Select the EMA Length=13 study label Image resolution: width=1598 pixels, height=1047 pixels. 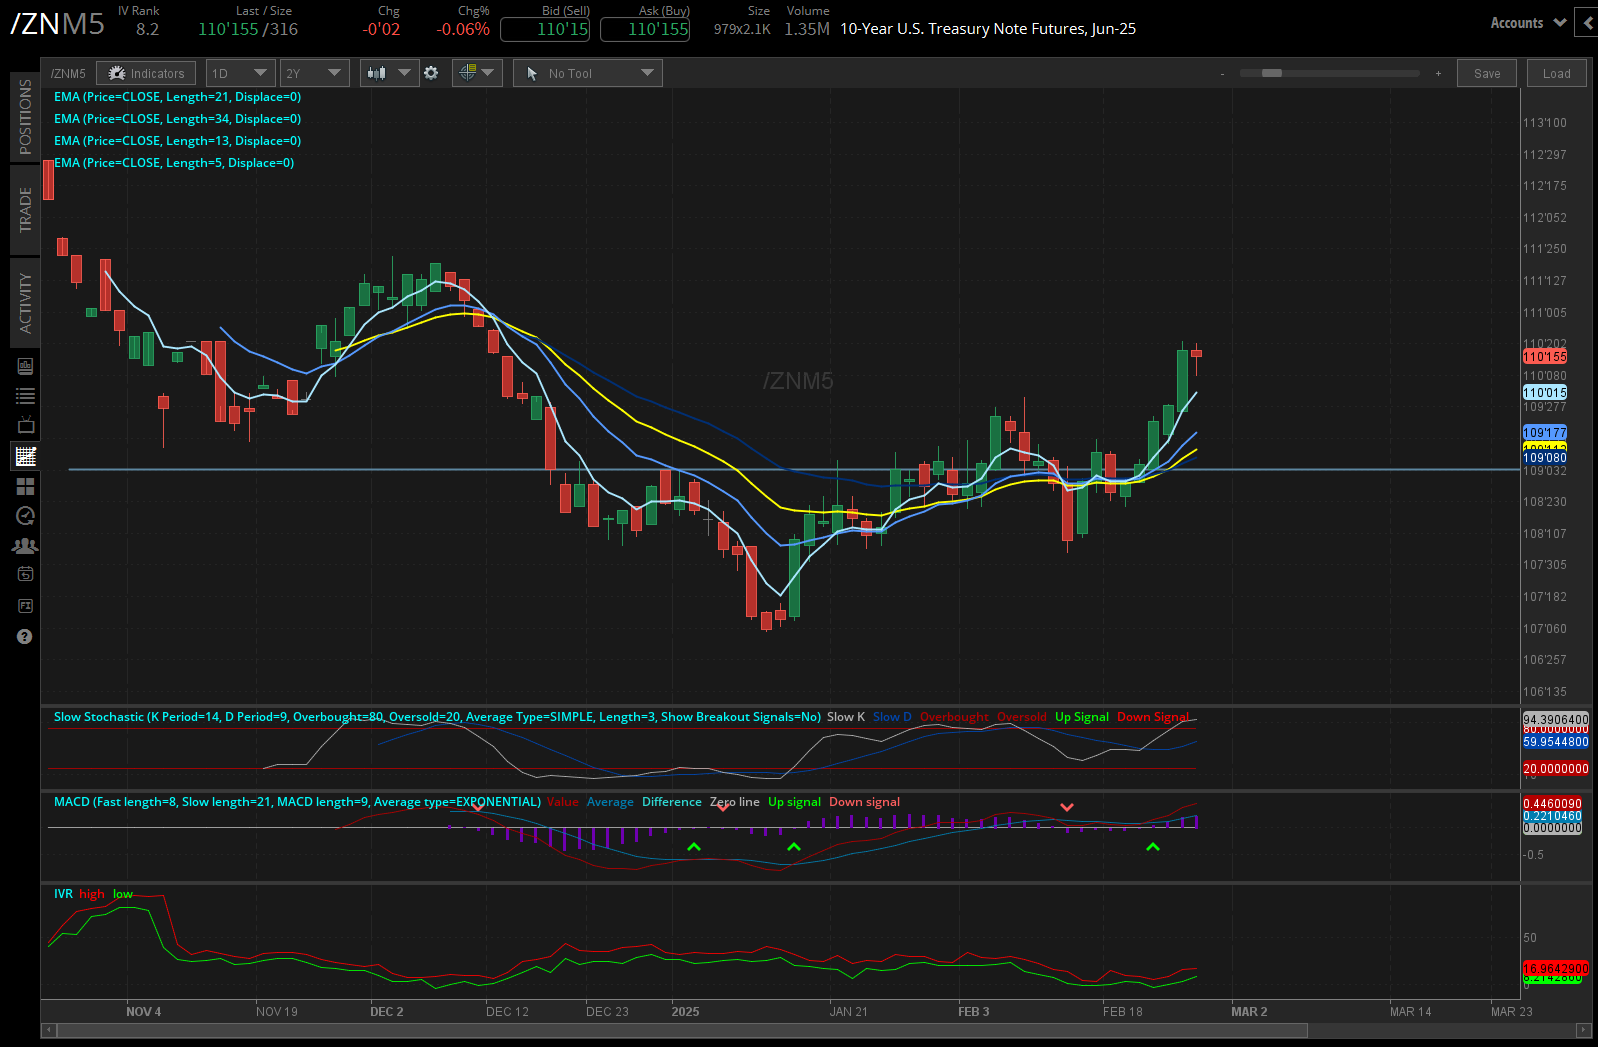click(177, 141)
